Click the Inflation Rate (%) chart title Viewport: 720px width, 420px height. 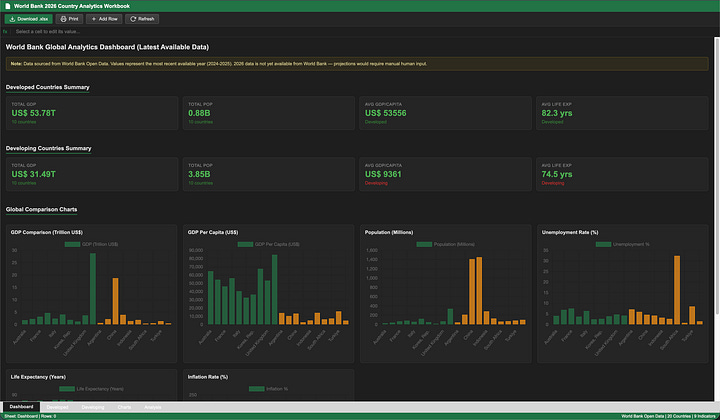(208, 377)
